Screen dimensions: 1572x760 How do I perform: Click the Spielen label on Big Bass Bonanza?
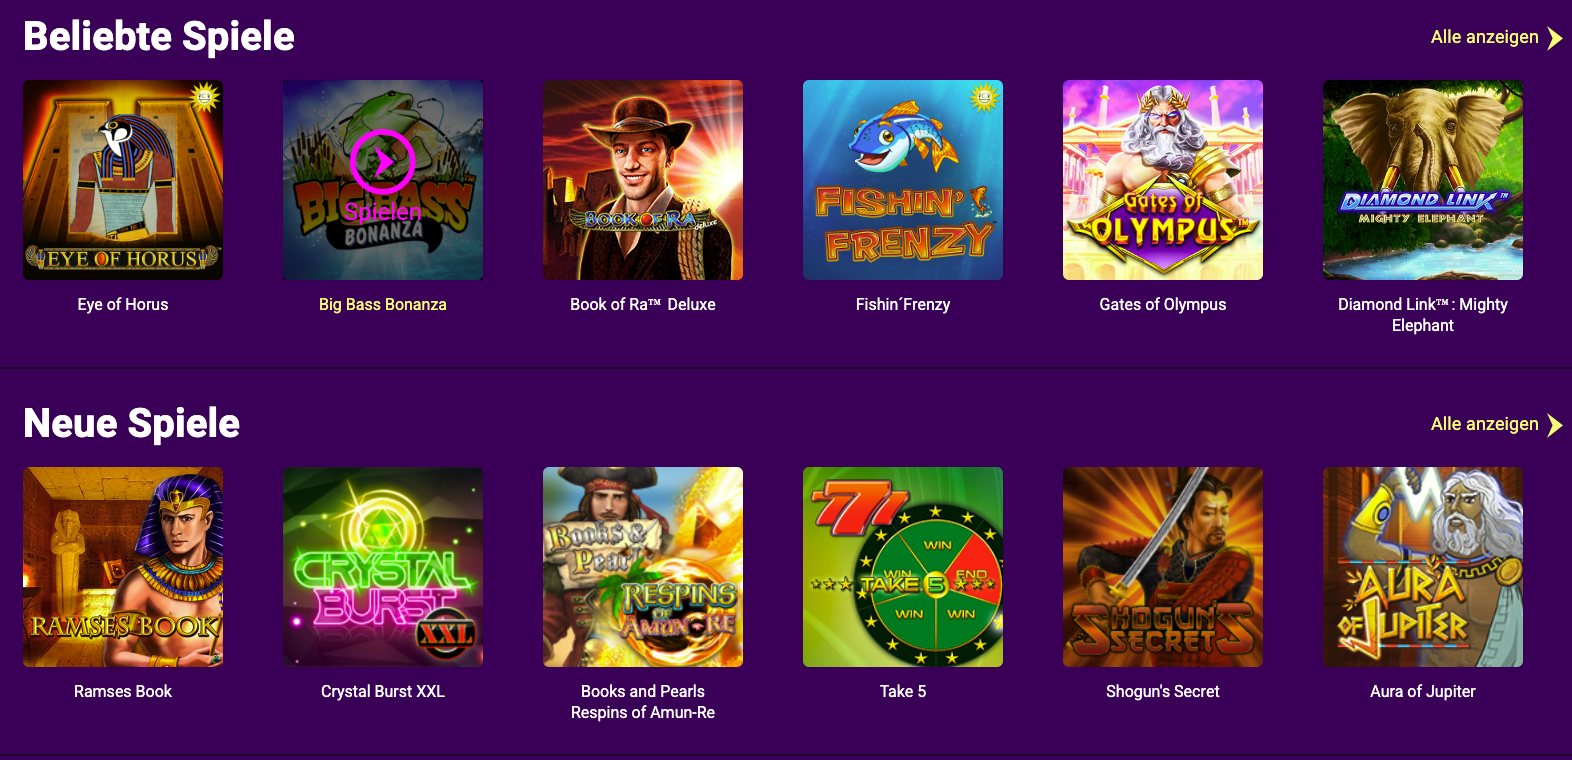tap(383, 212)
